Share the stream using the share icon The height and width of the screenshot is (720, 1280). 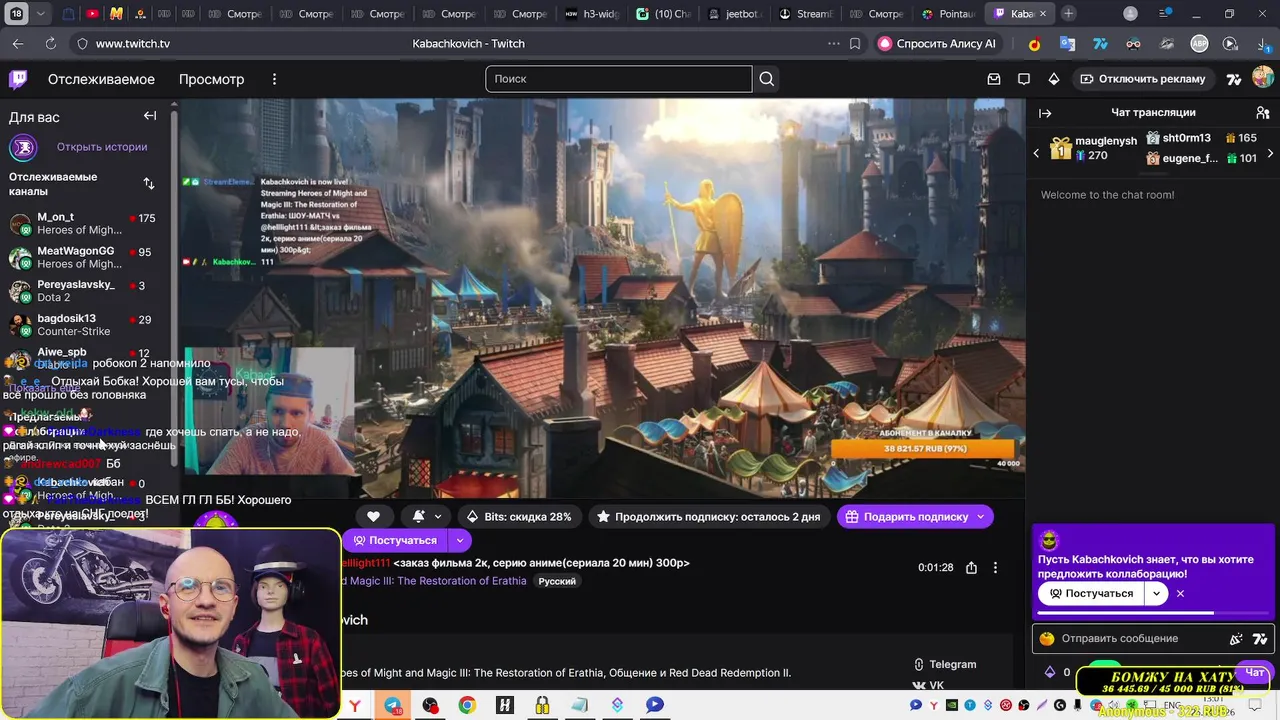[x=971, y=567]
